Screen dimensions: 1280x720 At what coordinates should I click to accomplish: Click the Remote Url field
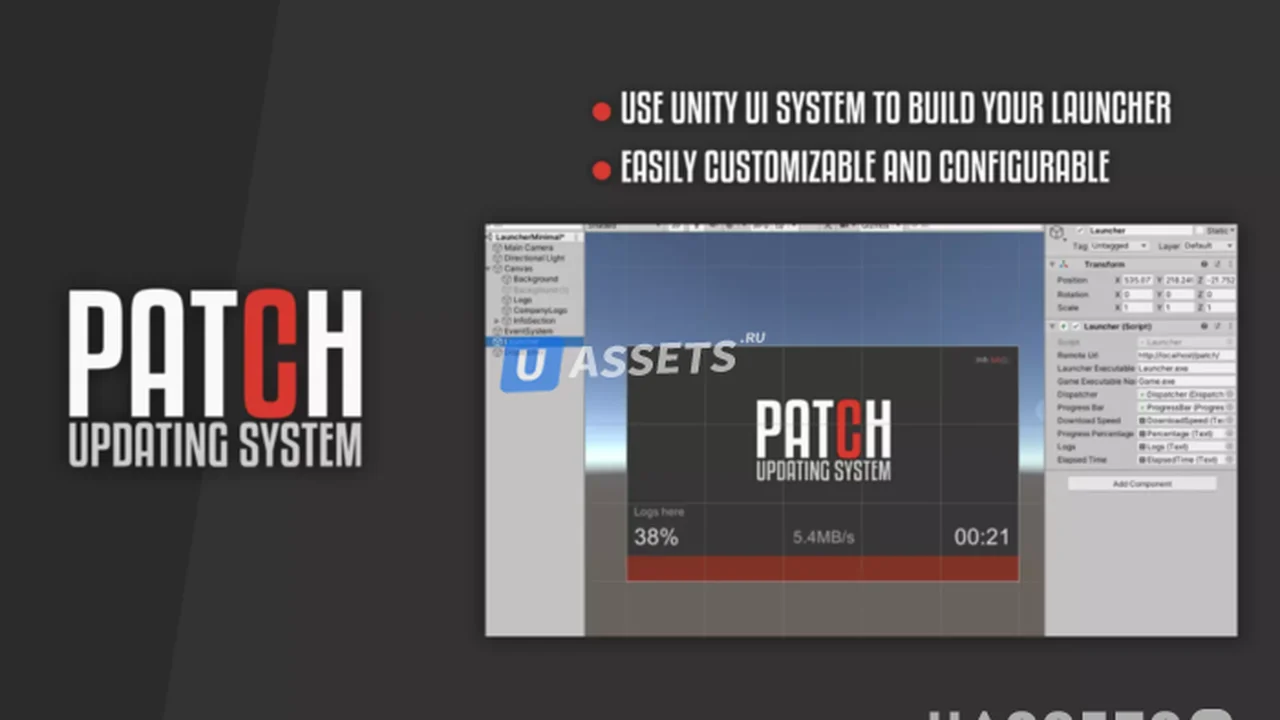click(1187, 355)
